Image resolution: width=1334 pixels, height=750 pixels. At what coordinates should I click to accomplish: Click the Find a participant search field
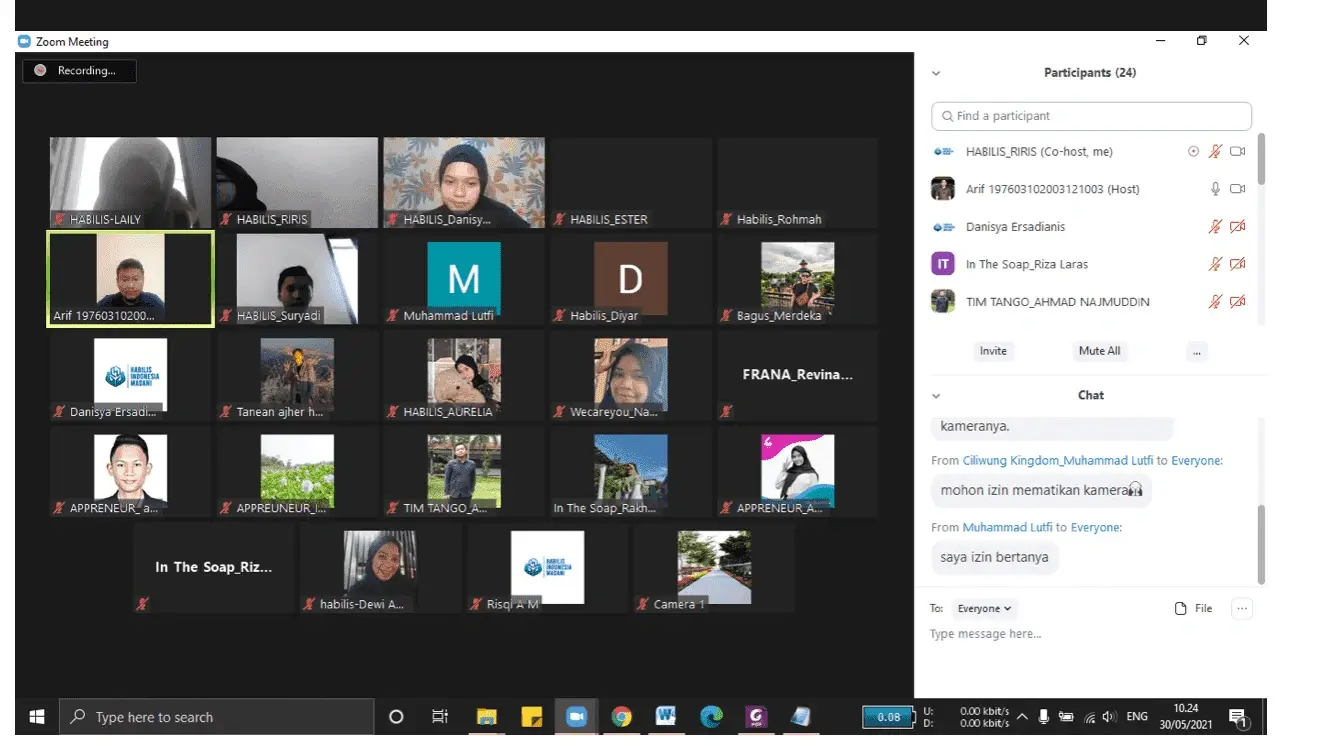coord(1091,116)
